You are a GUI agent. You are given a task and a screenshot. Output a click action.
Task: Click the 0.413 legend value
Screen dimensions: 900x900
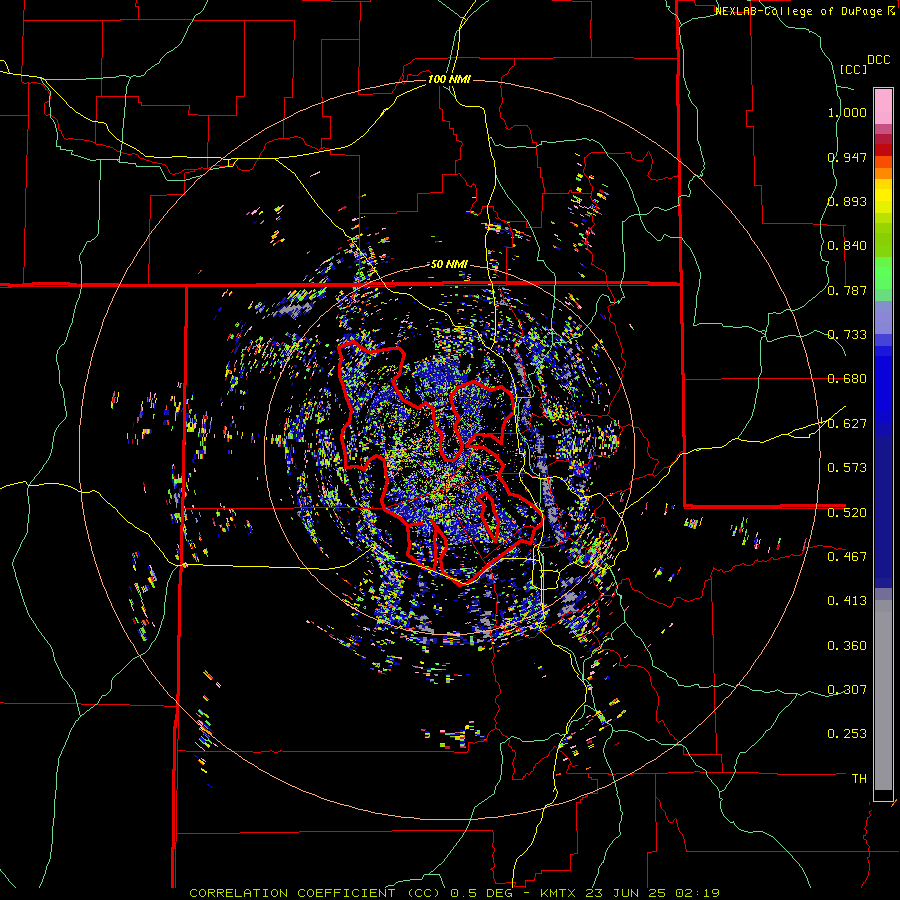click(847, 601)
